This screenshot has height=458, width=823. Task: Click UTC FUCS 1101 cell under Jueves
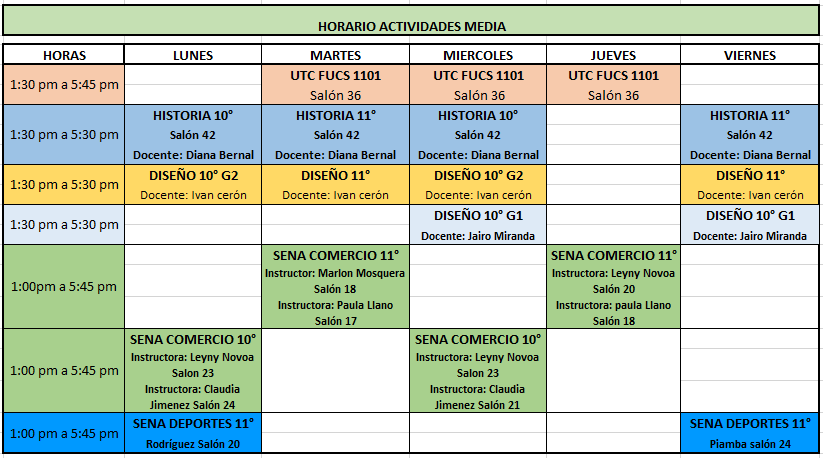(x=613, y=75)
